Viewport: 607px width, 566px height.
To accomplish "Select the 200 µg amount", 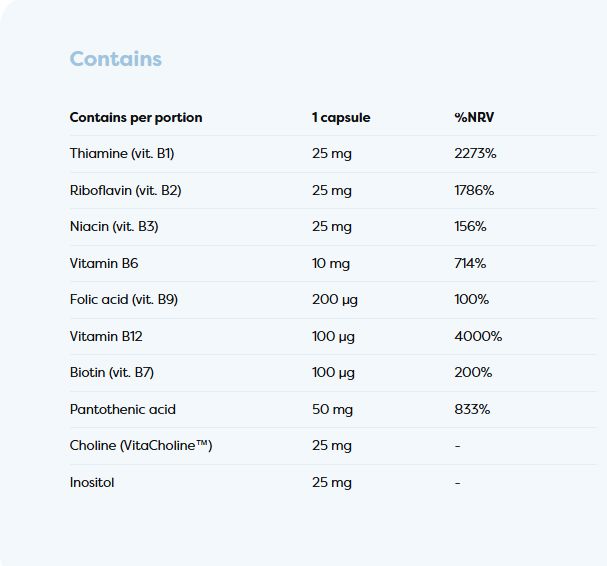I will click(x=333, y=300).
